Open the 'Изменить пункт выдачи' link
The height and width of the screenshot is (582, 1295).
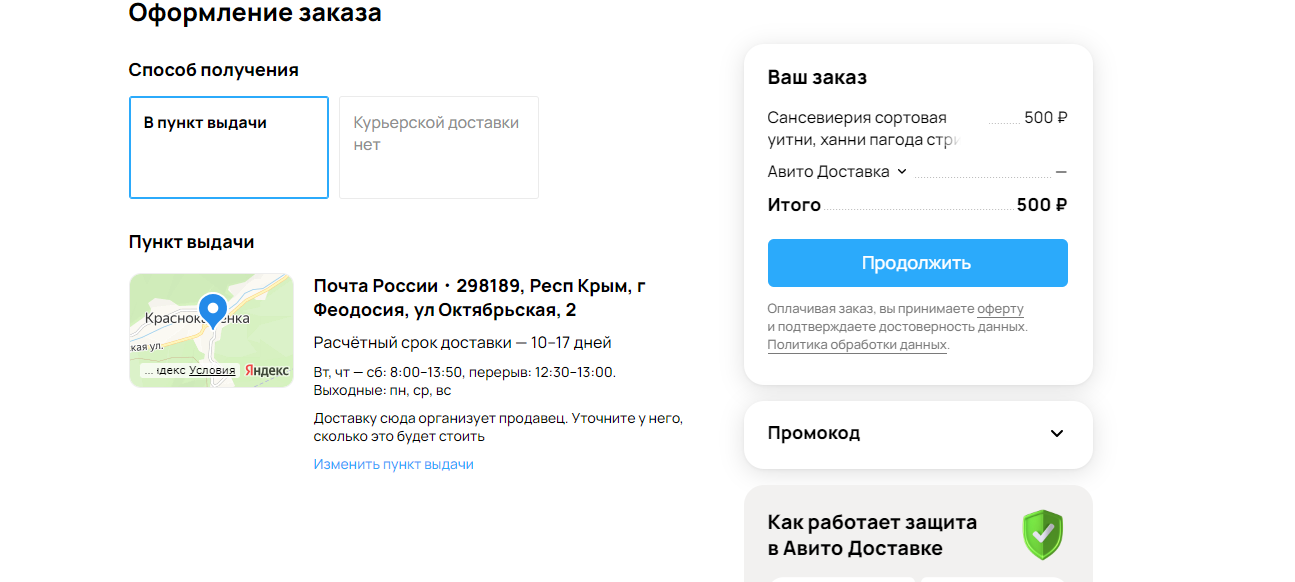coord(394,464)
